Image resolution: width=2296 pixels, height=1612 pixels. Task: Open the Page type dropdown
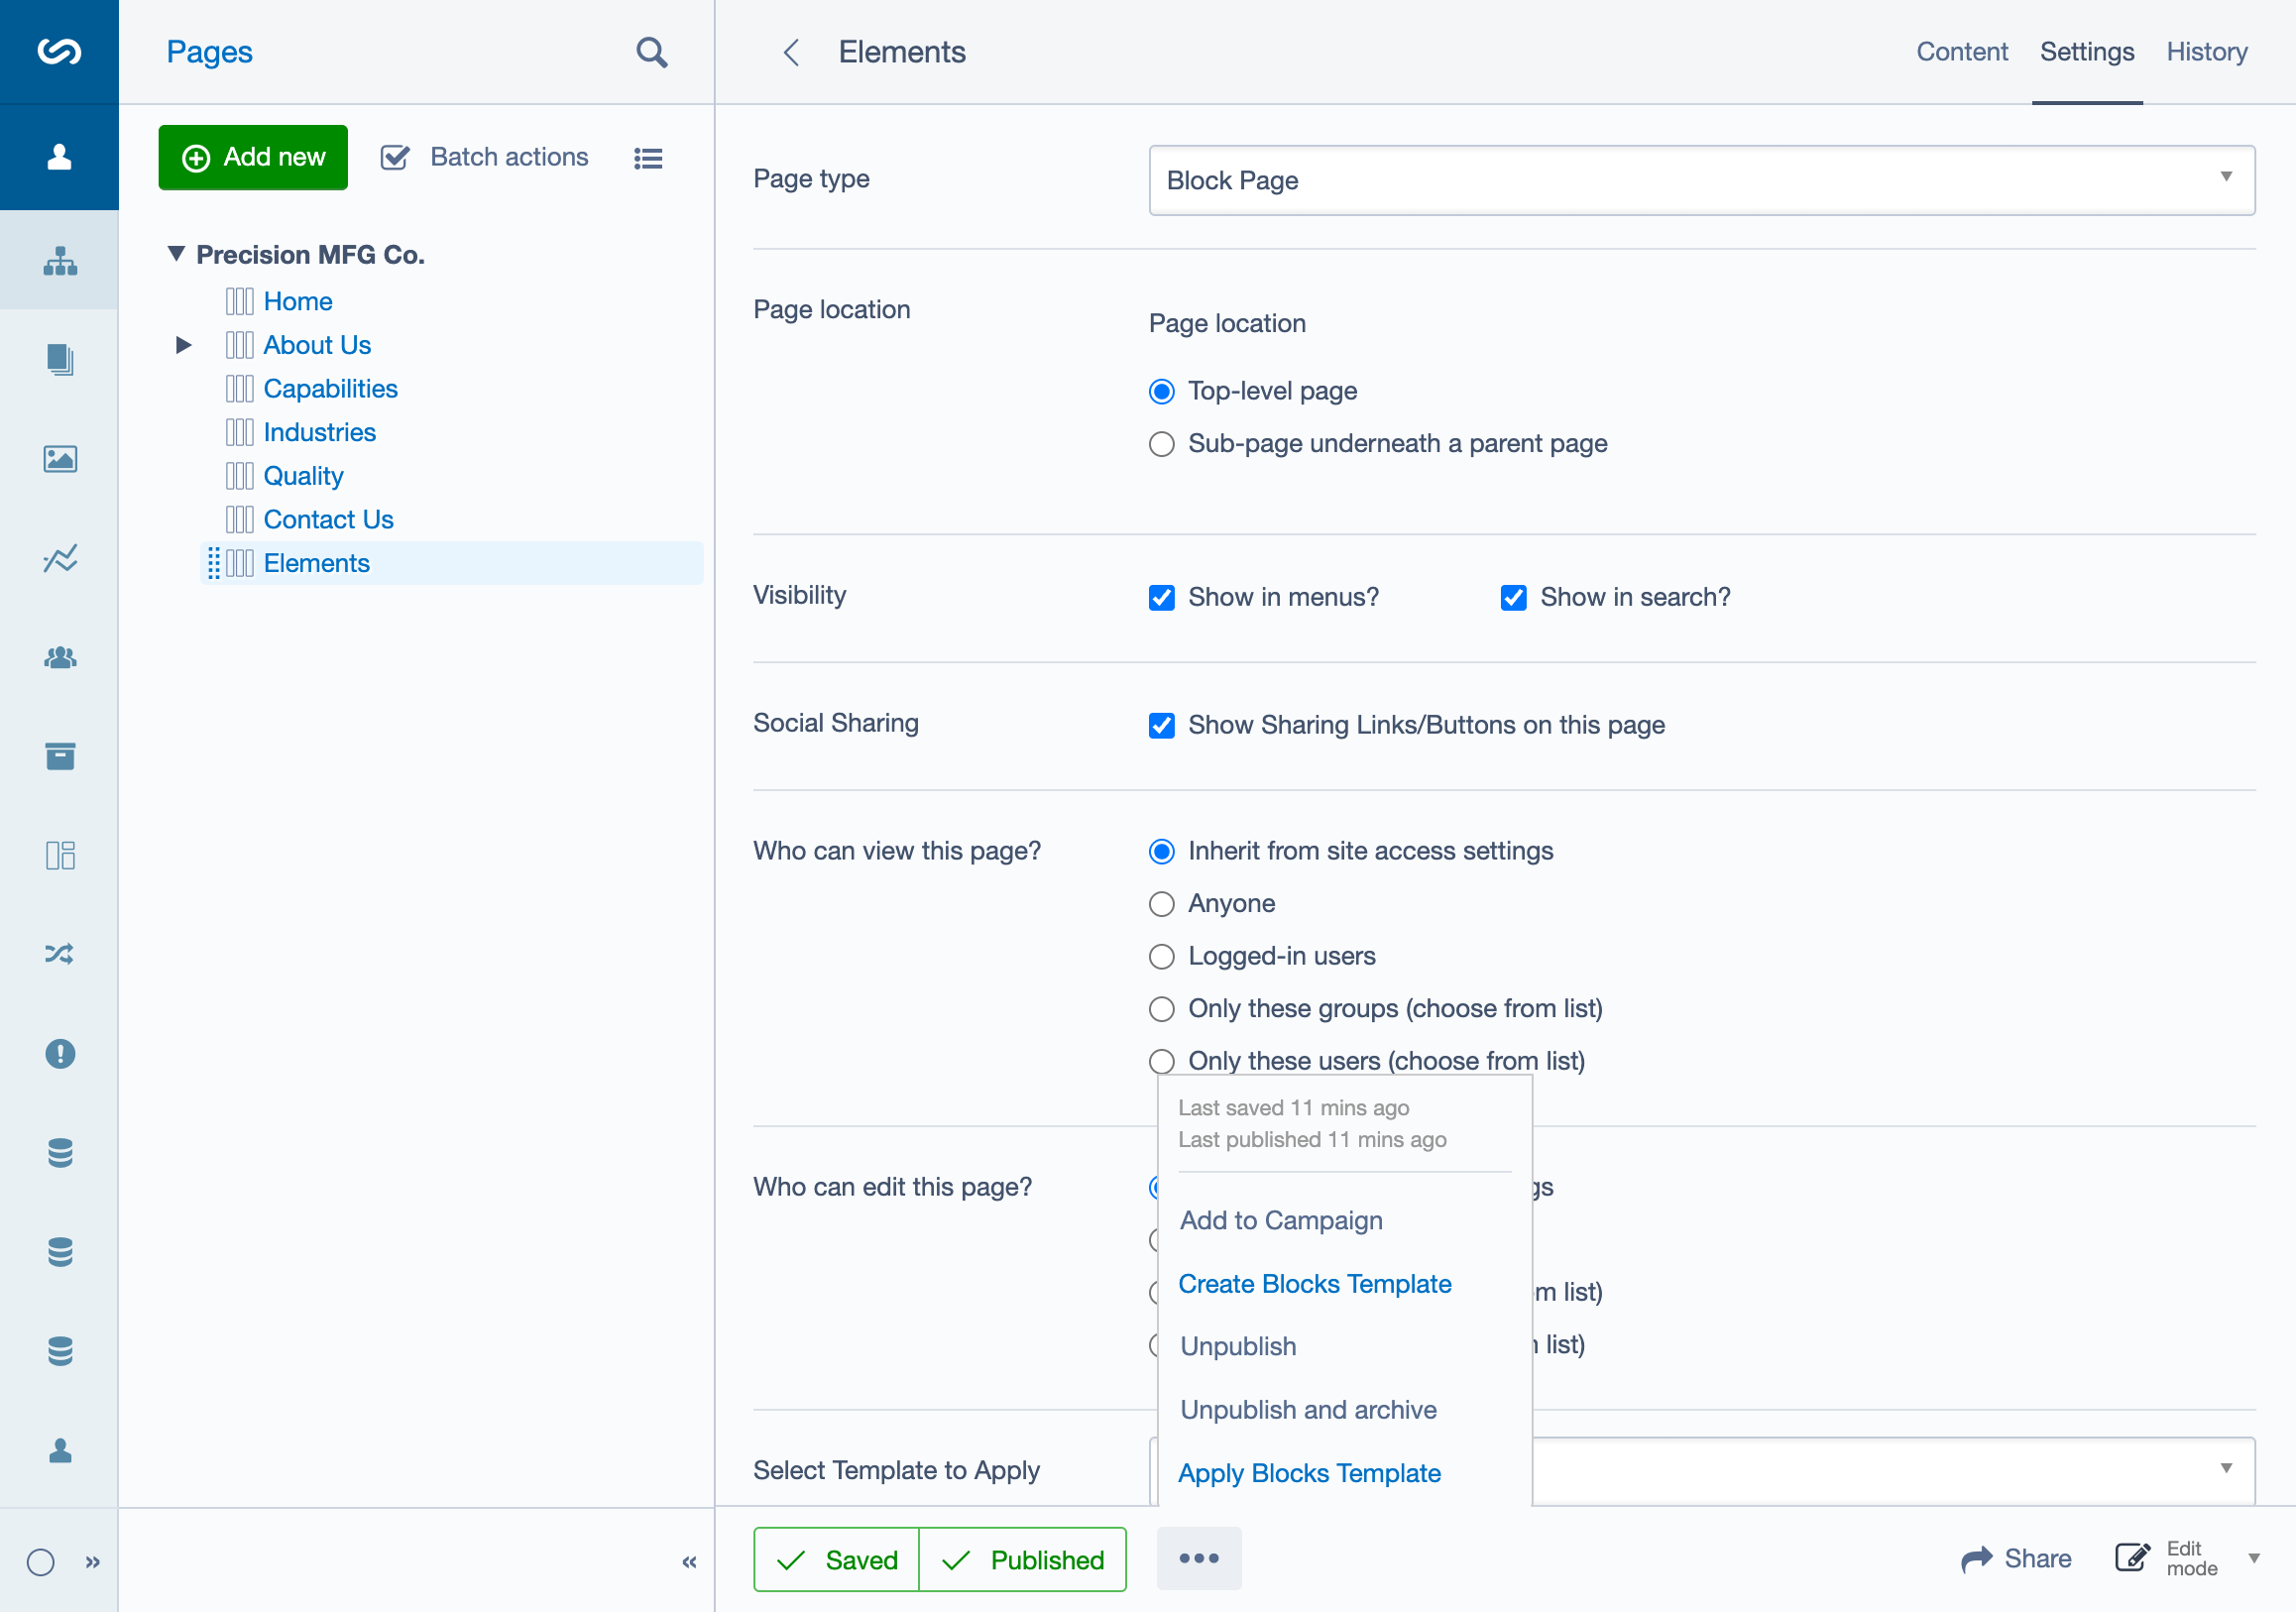click(x=1701, y=180)
